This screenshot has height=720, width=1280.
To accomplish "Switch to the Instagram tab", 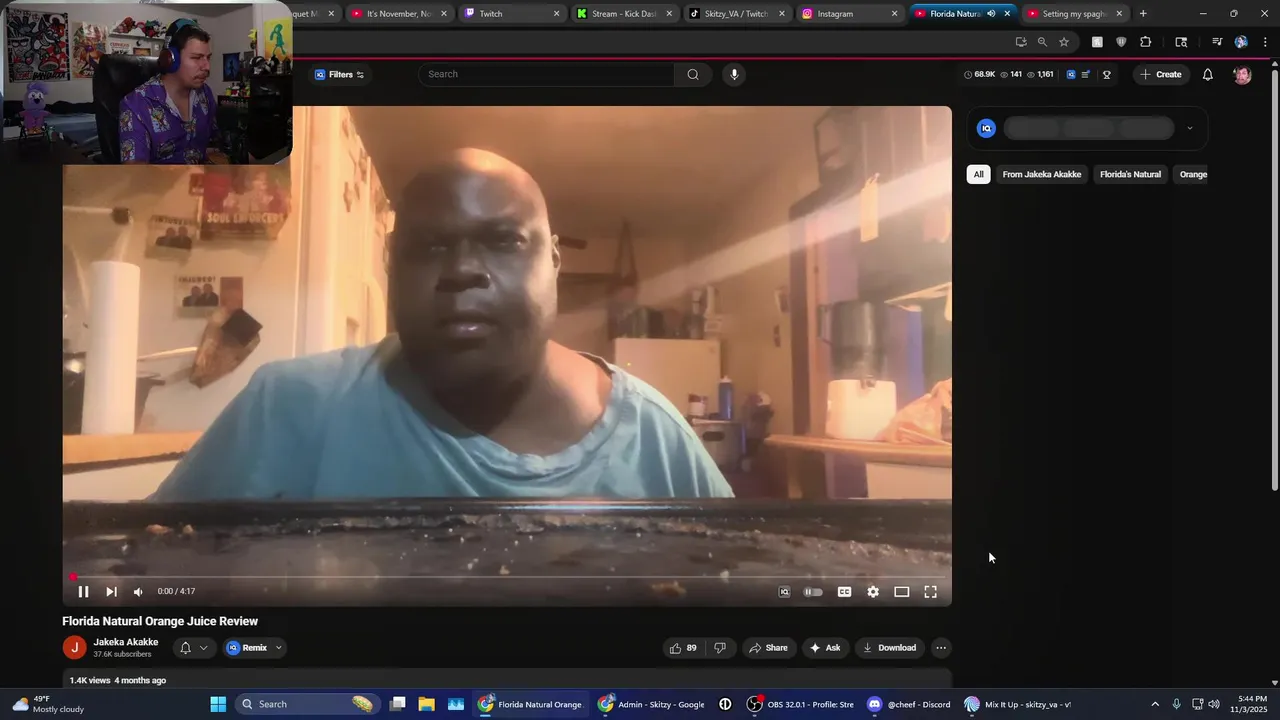I will (x=849, y=14).
